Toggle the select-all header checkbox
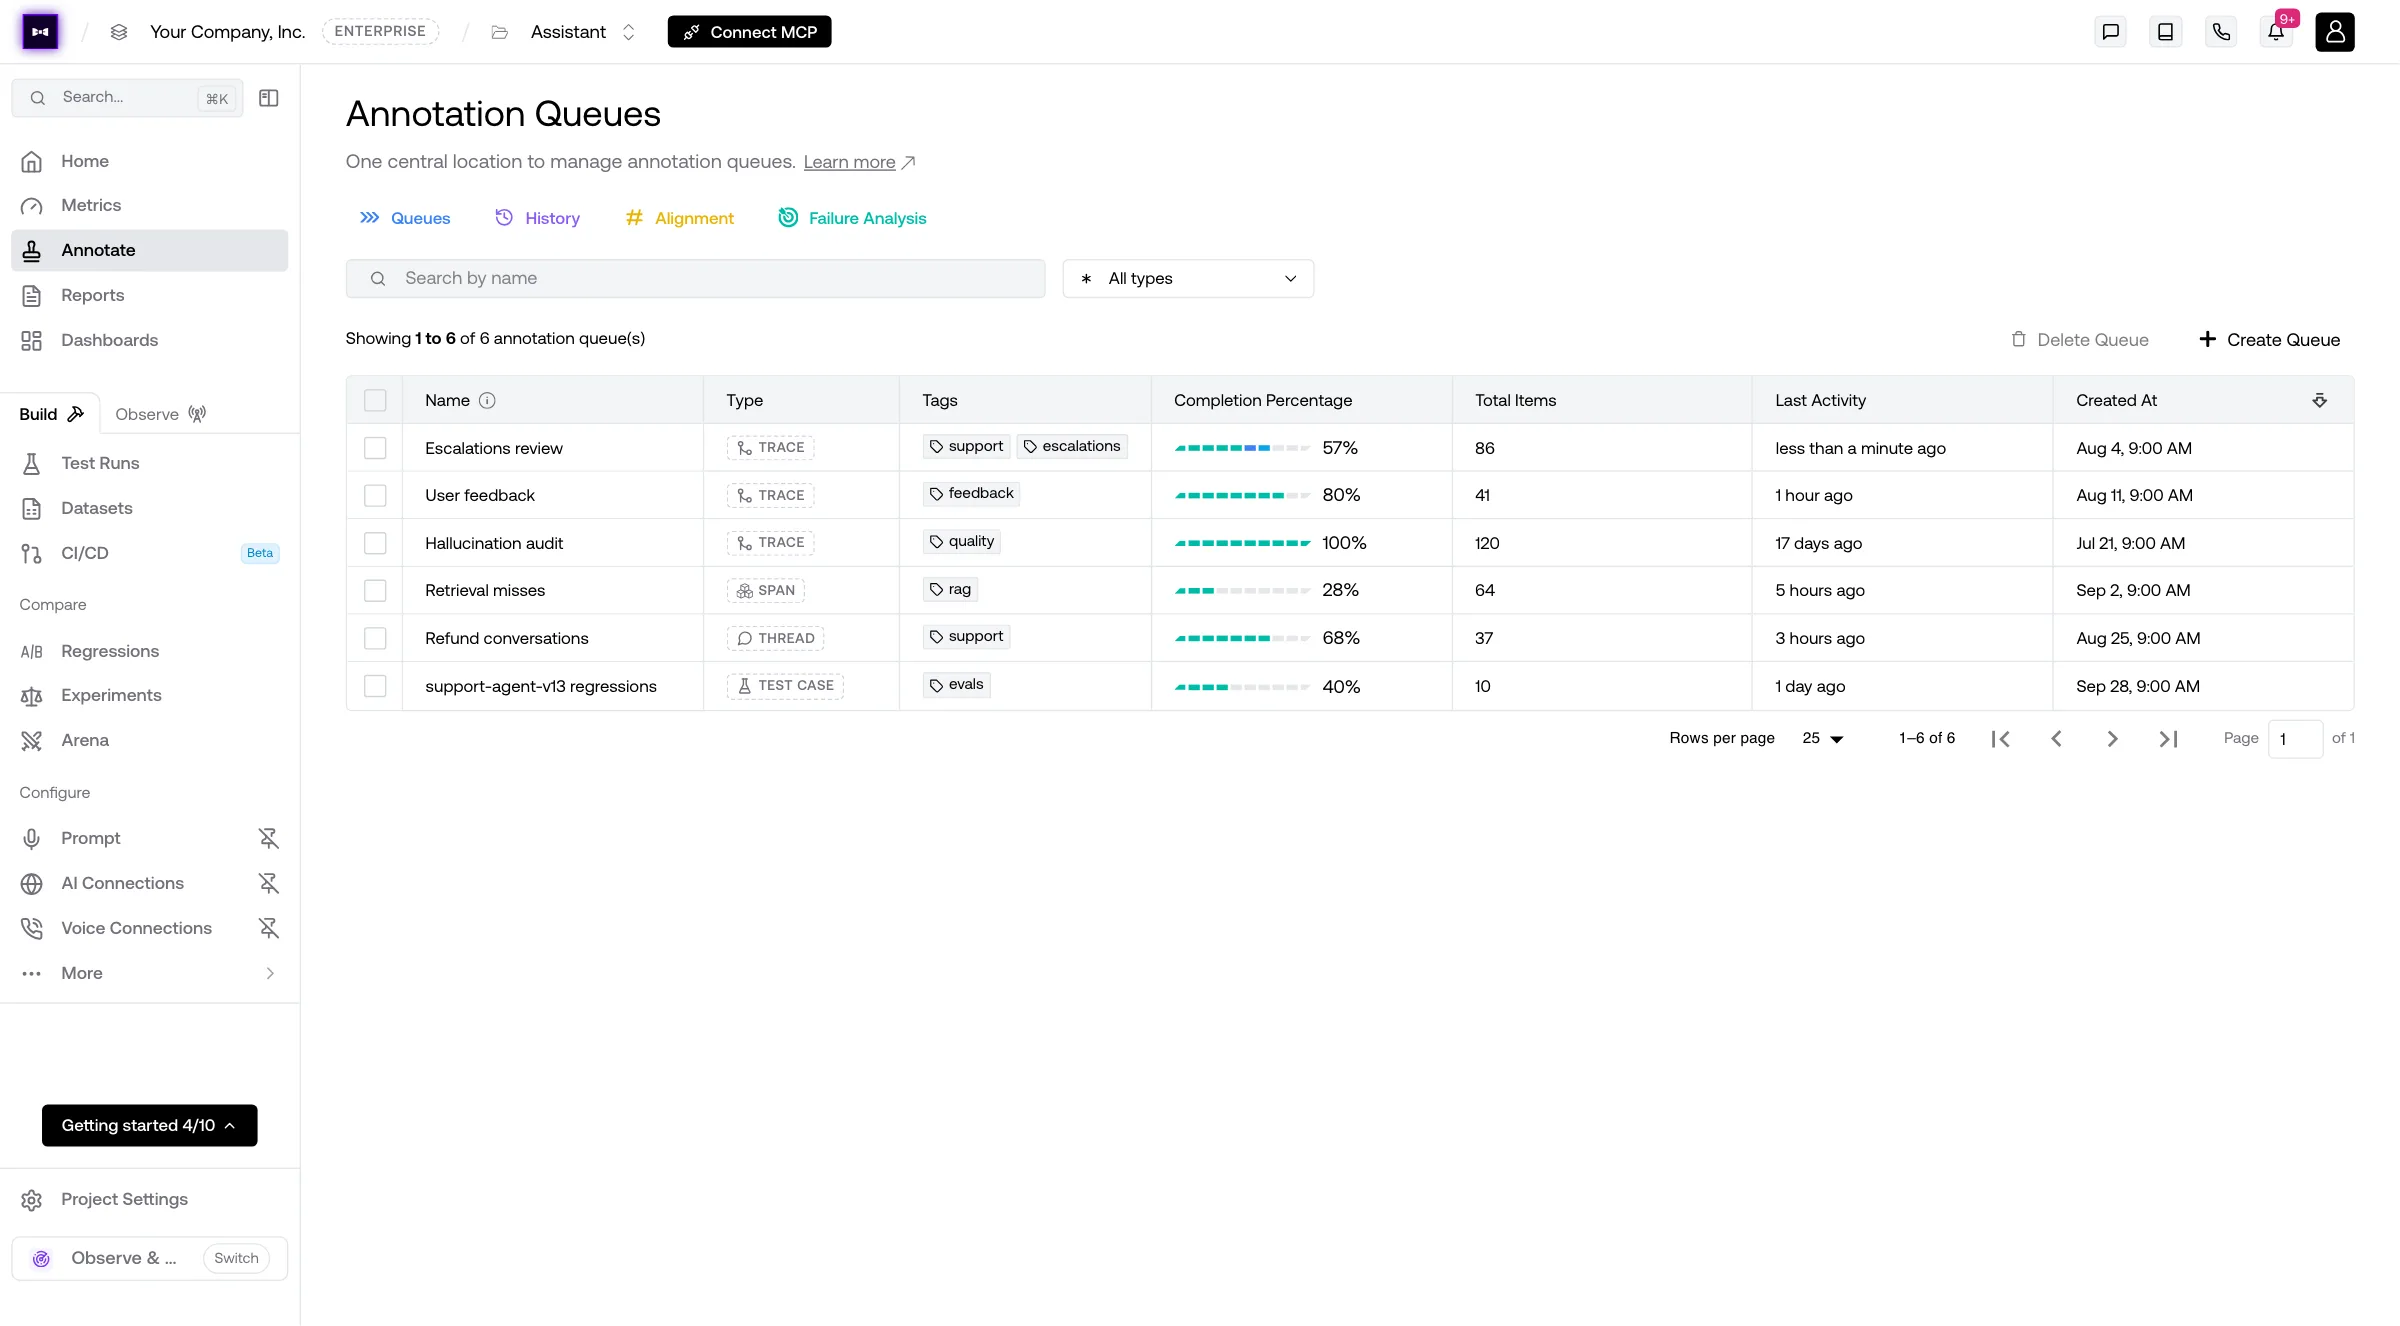The height and width of the screenshot is (1326, 2400). tap(375, 400)
